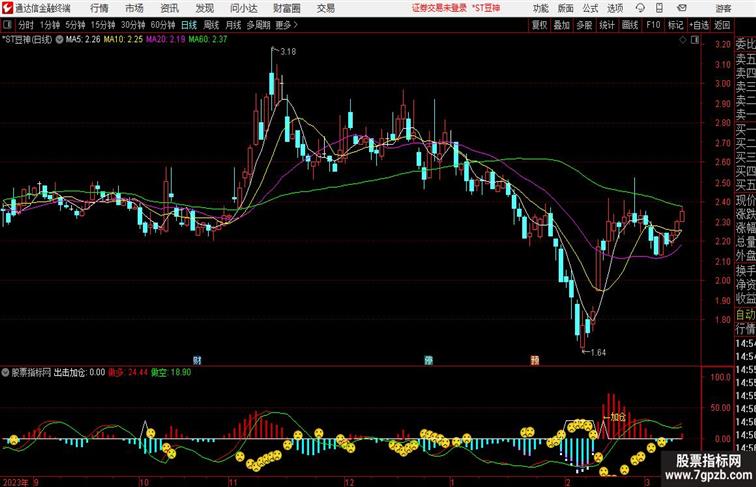Image resolution: width=756 pixels, height=487 pixels.
Task: Click the 3.18 high price label
Action: (x=288, y=52)
